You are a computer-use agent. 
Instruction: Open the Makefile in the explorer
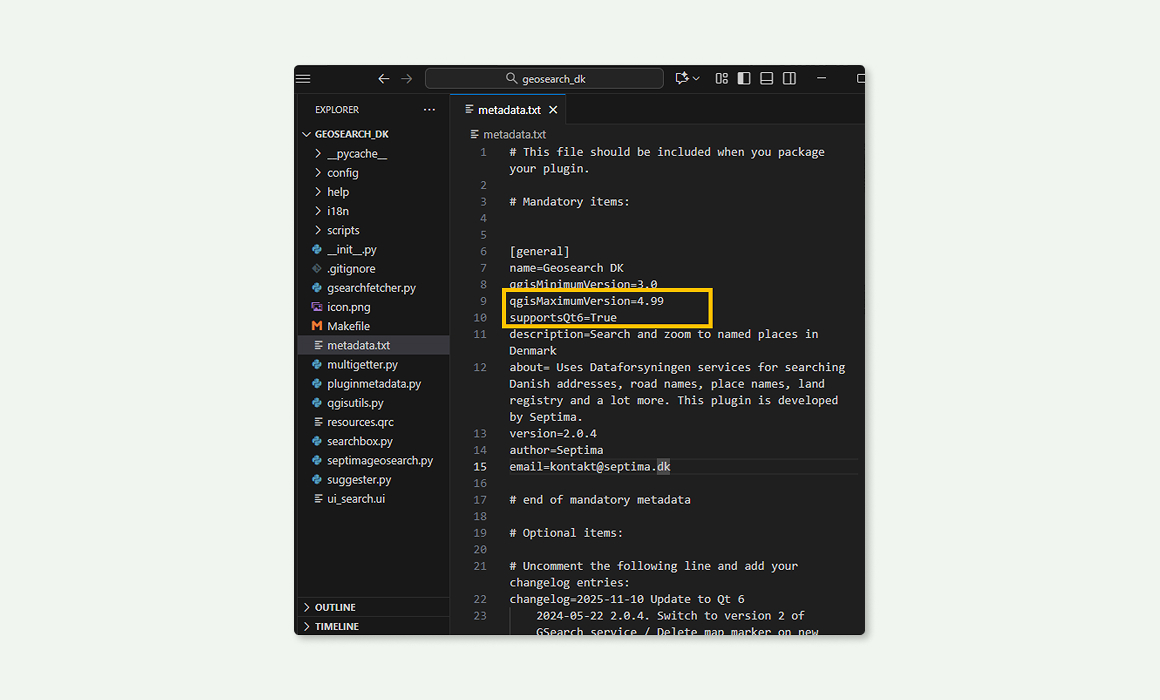(x=348, y=326)
